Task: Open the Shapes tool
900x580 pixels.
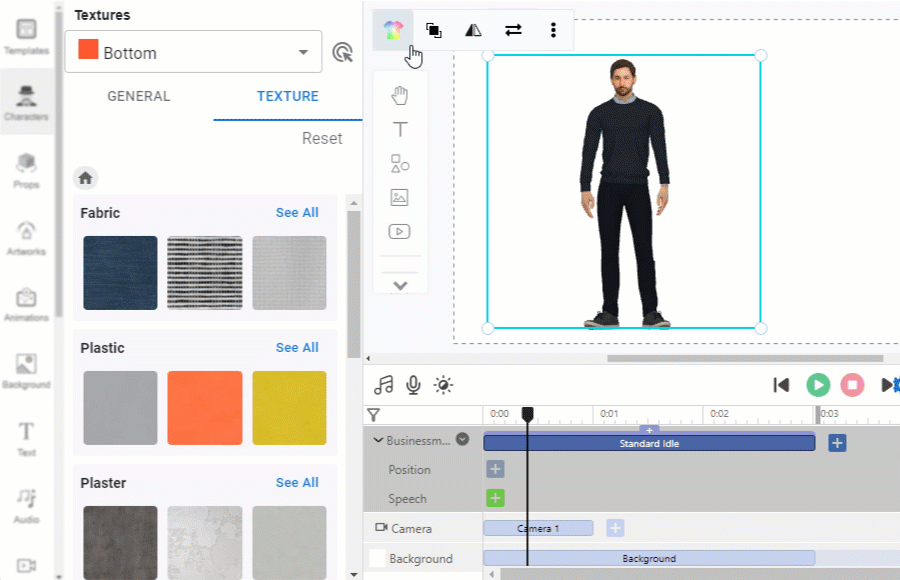Action: click(400, 163)
